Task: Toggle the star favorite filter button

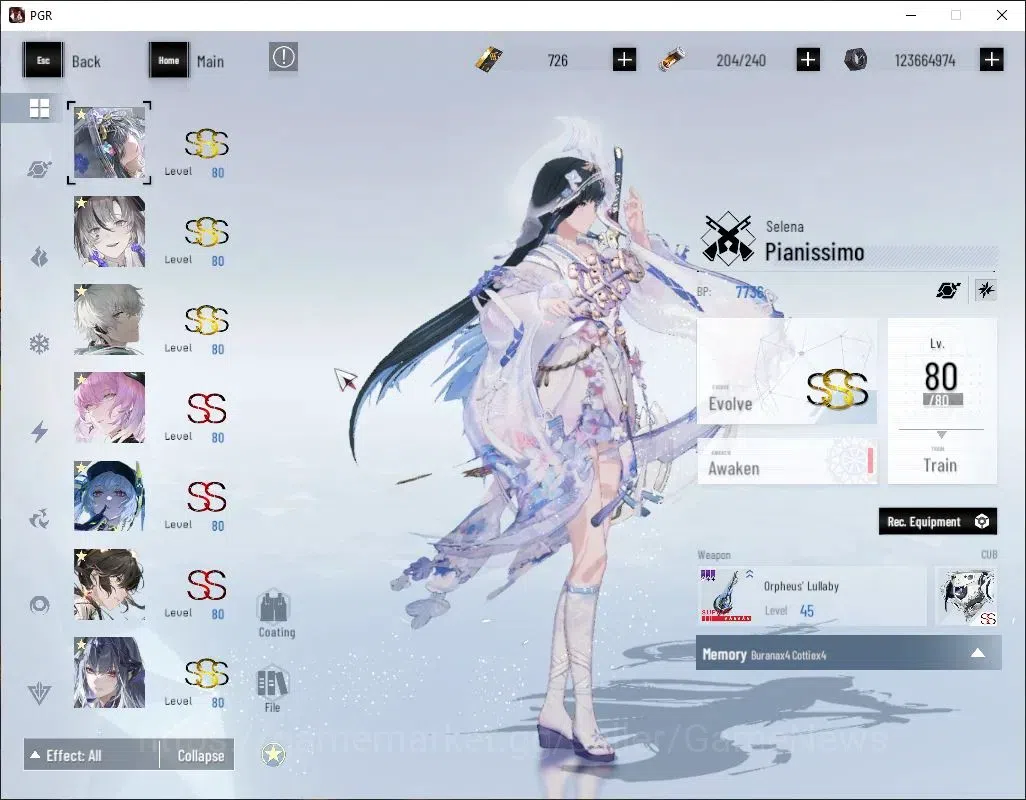Action: (x=273, y=755)
